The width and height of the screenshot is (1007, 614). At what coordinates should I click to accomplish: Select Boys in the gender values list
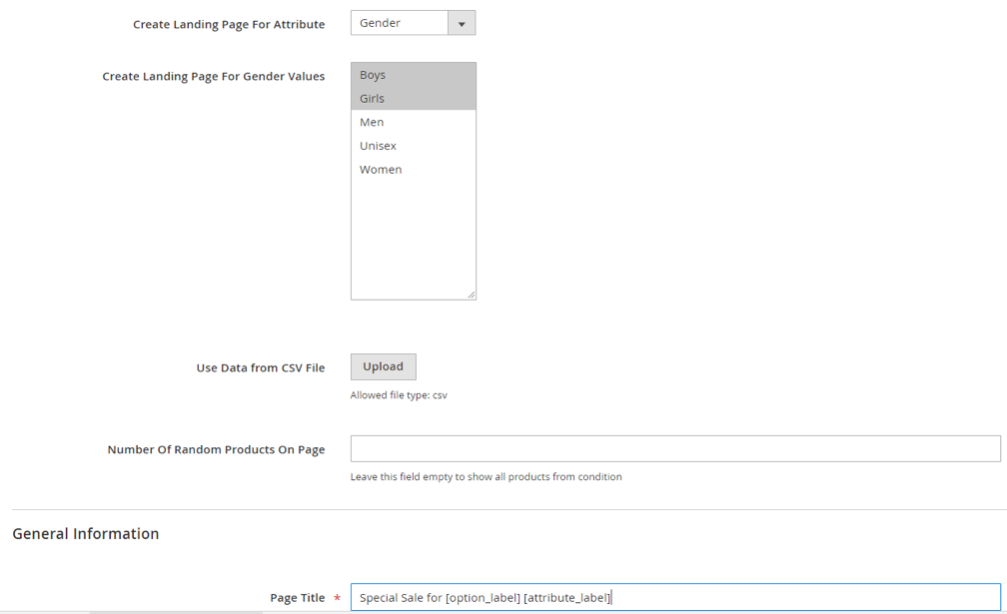click(413, 75)
